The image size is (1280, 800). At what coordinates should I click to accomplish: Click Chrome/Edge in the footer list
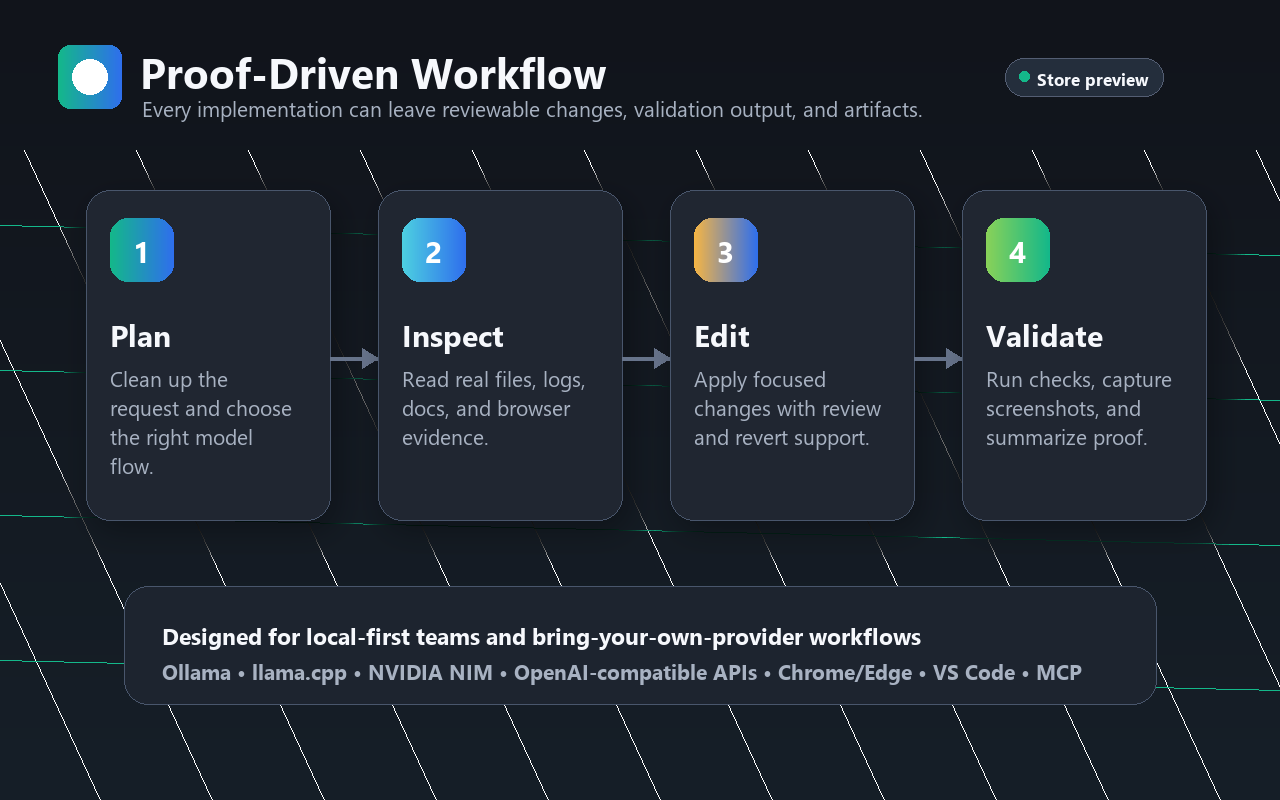(845, 673)
